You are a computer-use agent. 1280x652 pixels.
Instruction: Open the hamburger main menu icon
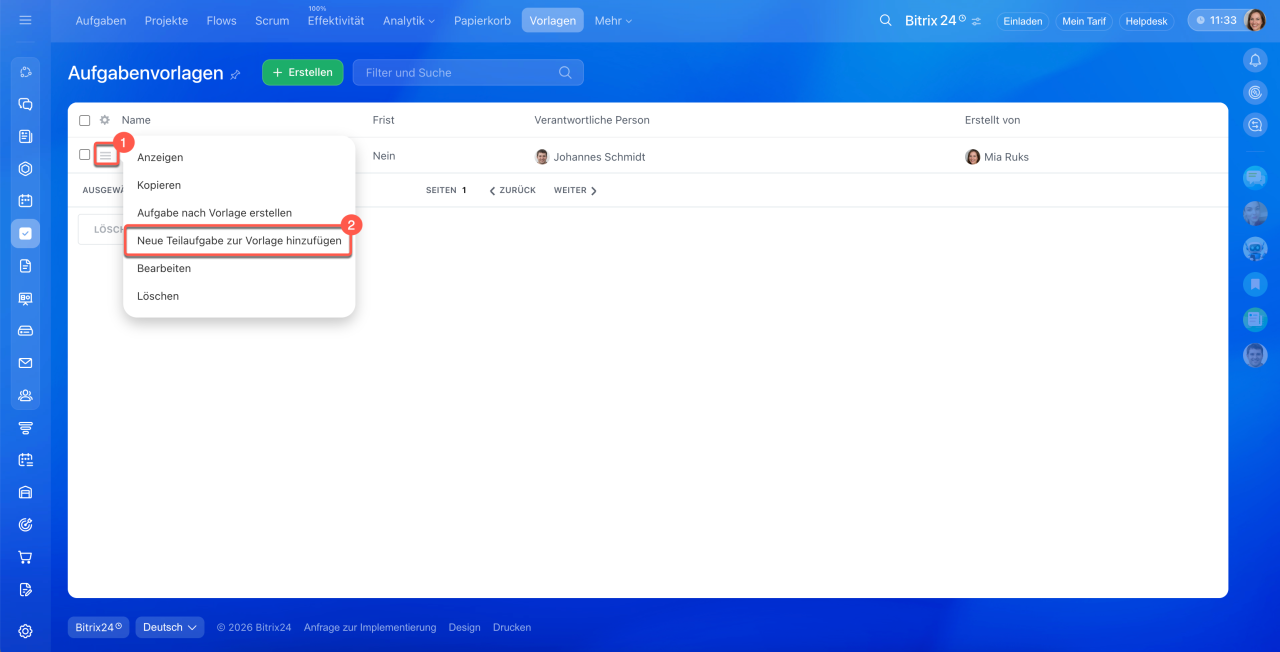pyautogui.click(x=25, y=20)
